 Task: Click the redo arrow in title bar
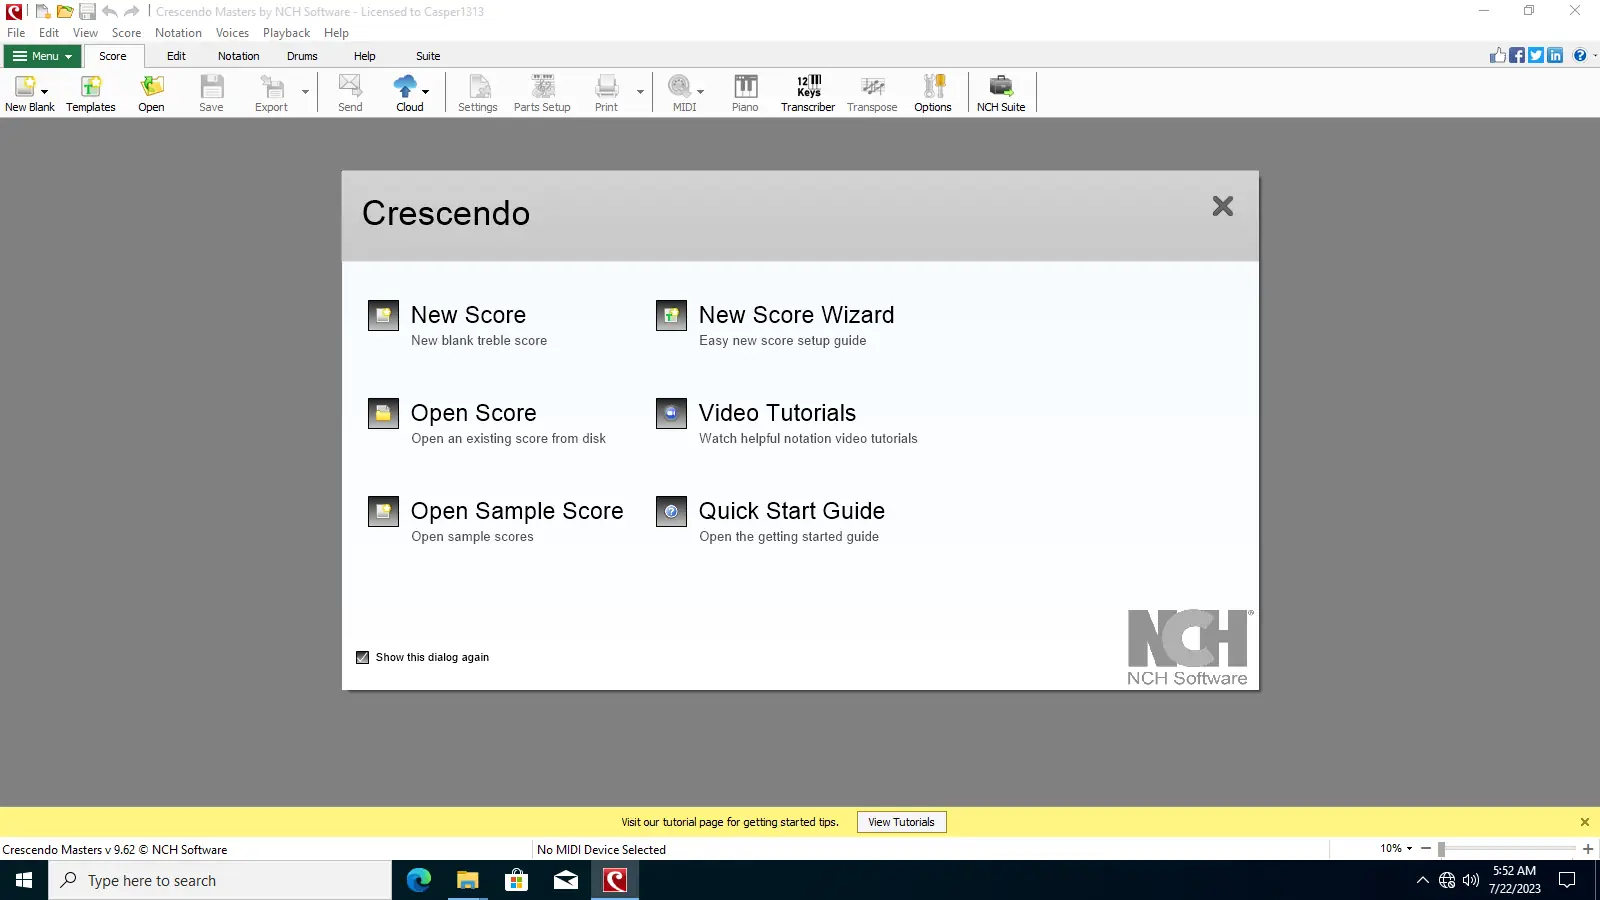point(131,12)
